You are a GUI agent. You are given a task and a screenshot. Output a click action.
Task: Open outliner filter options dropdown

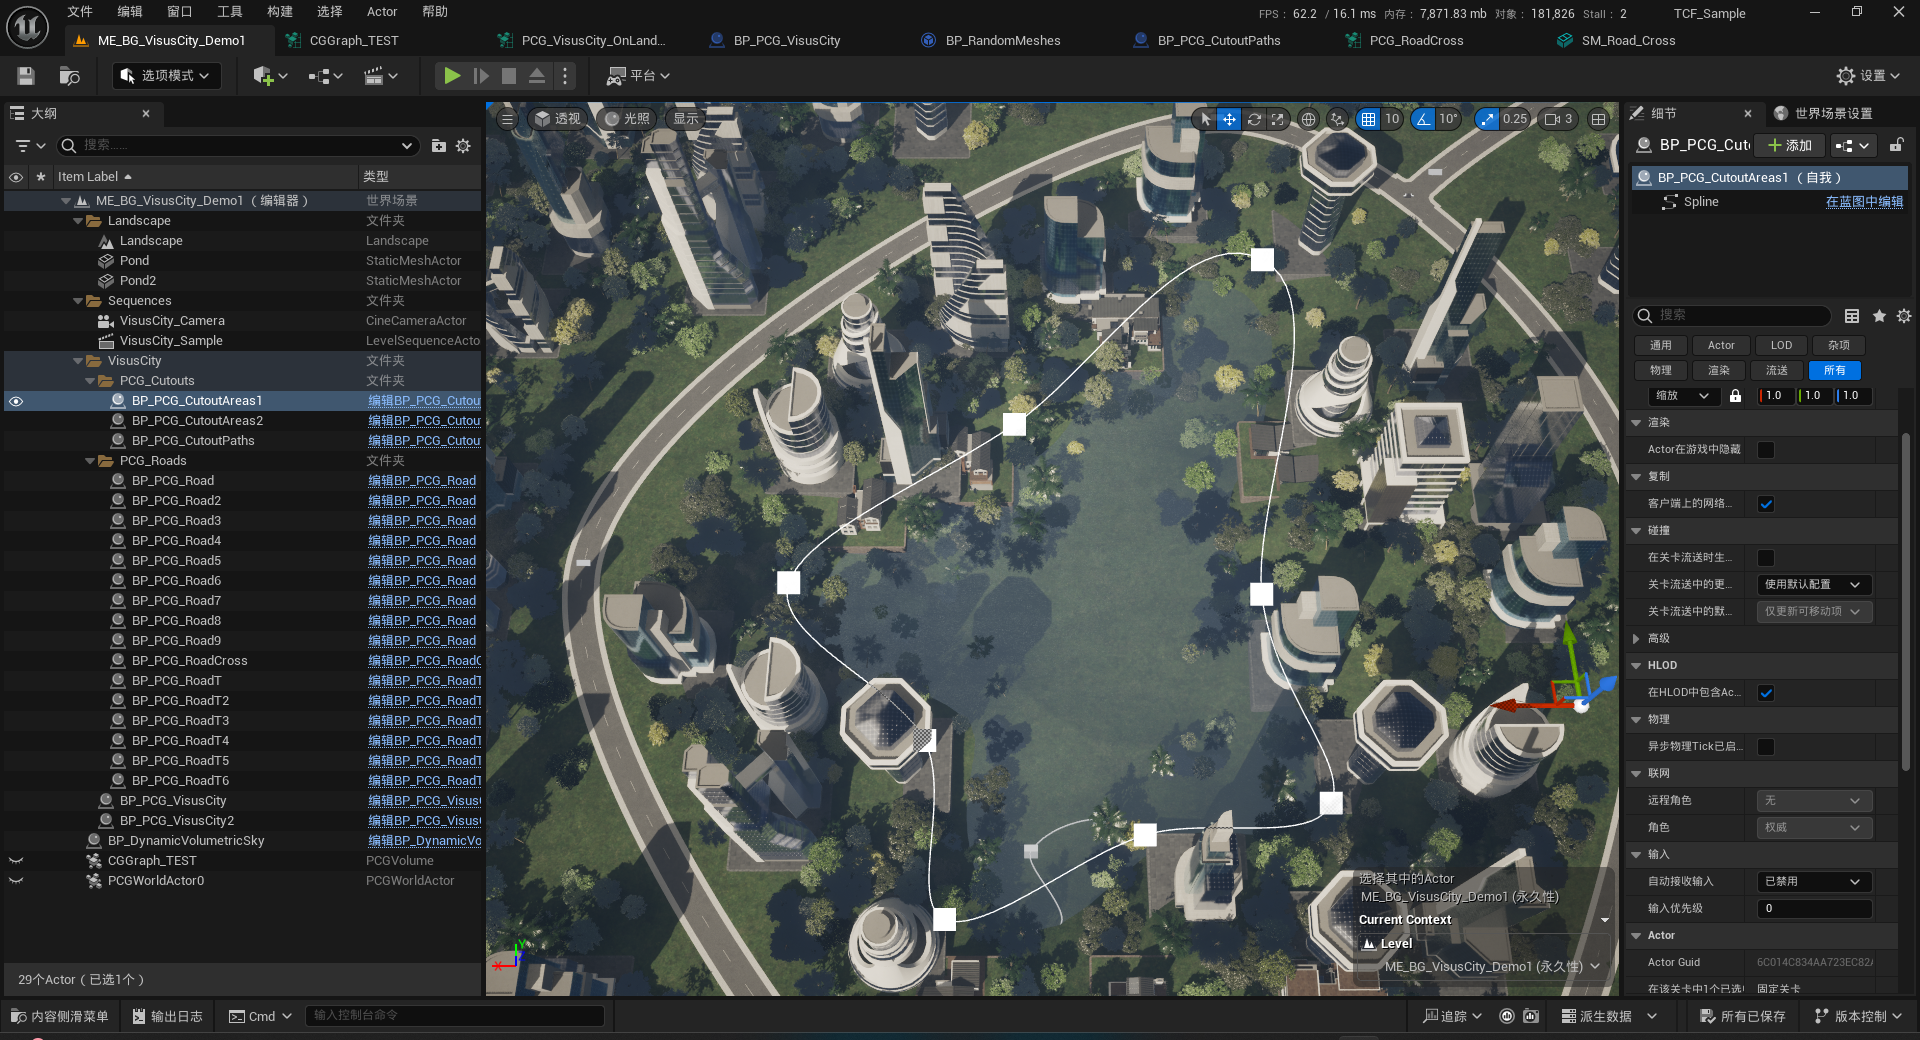click(30, 146)
